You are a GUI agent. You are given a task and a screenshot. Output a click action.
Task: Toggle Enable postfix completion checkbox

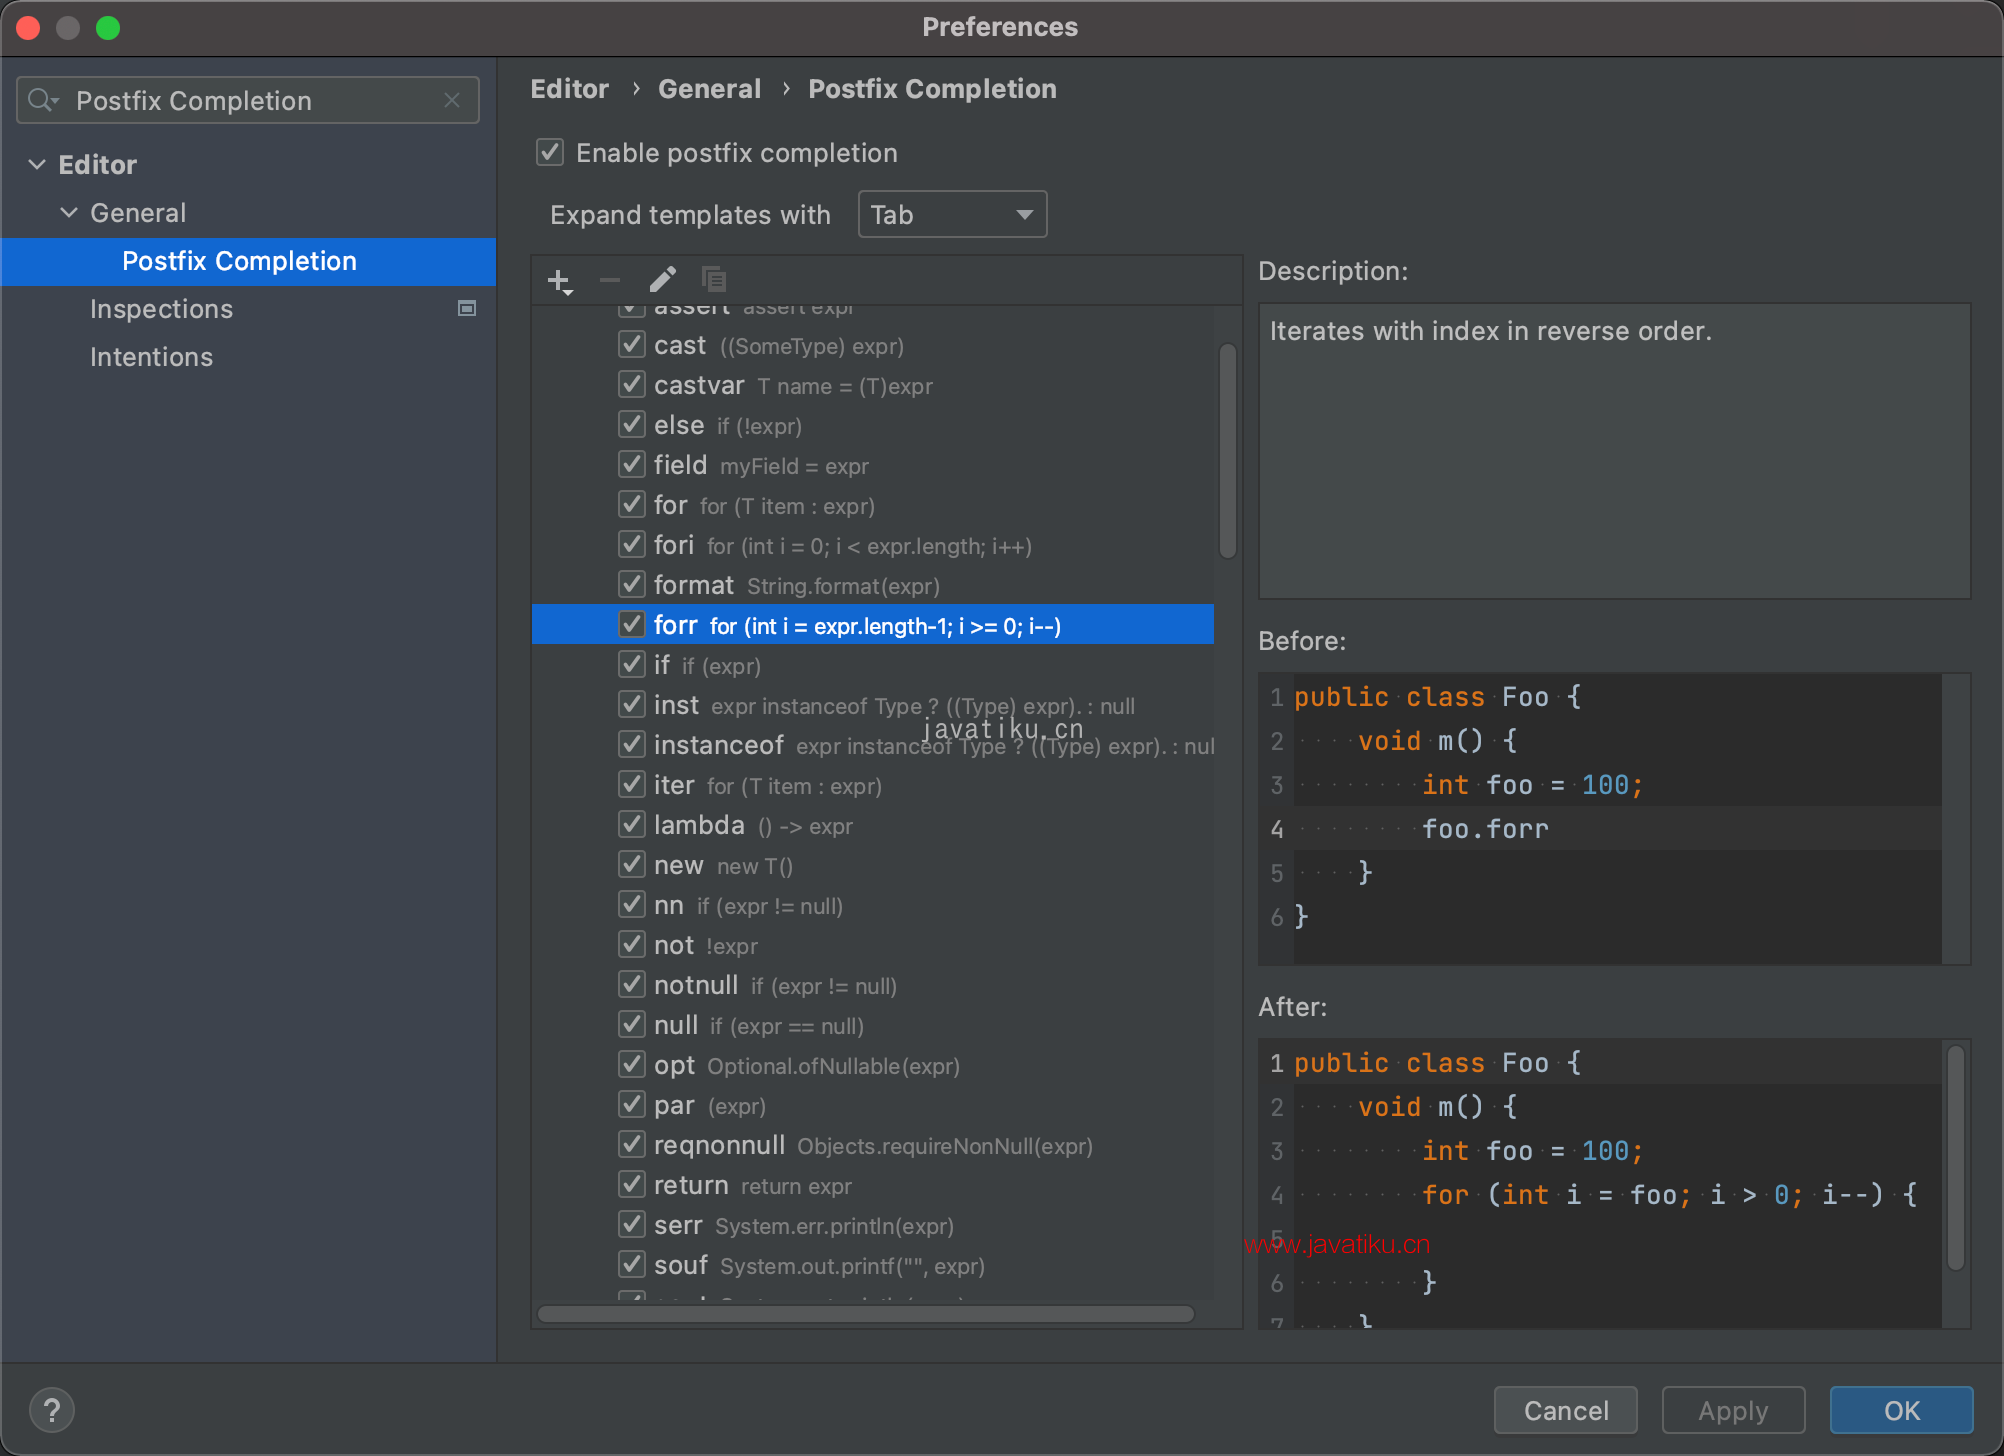tap(549, 152)
